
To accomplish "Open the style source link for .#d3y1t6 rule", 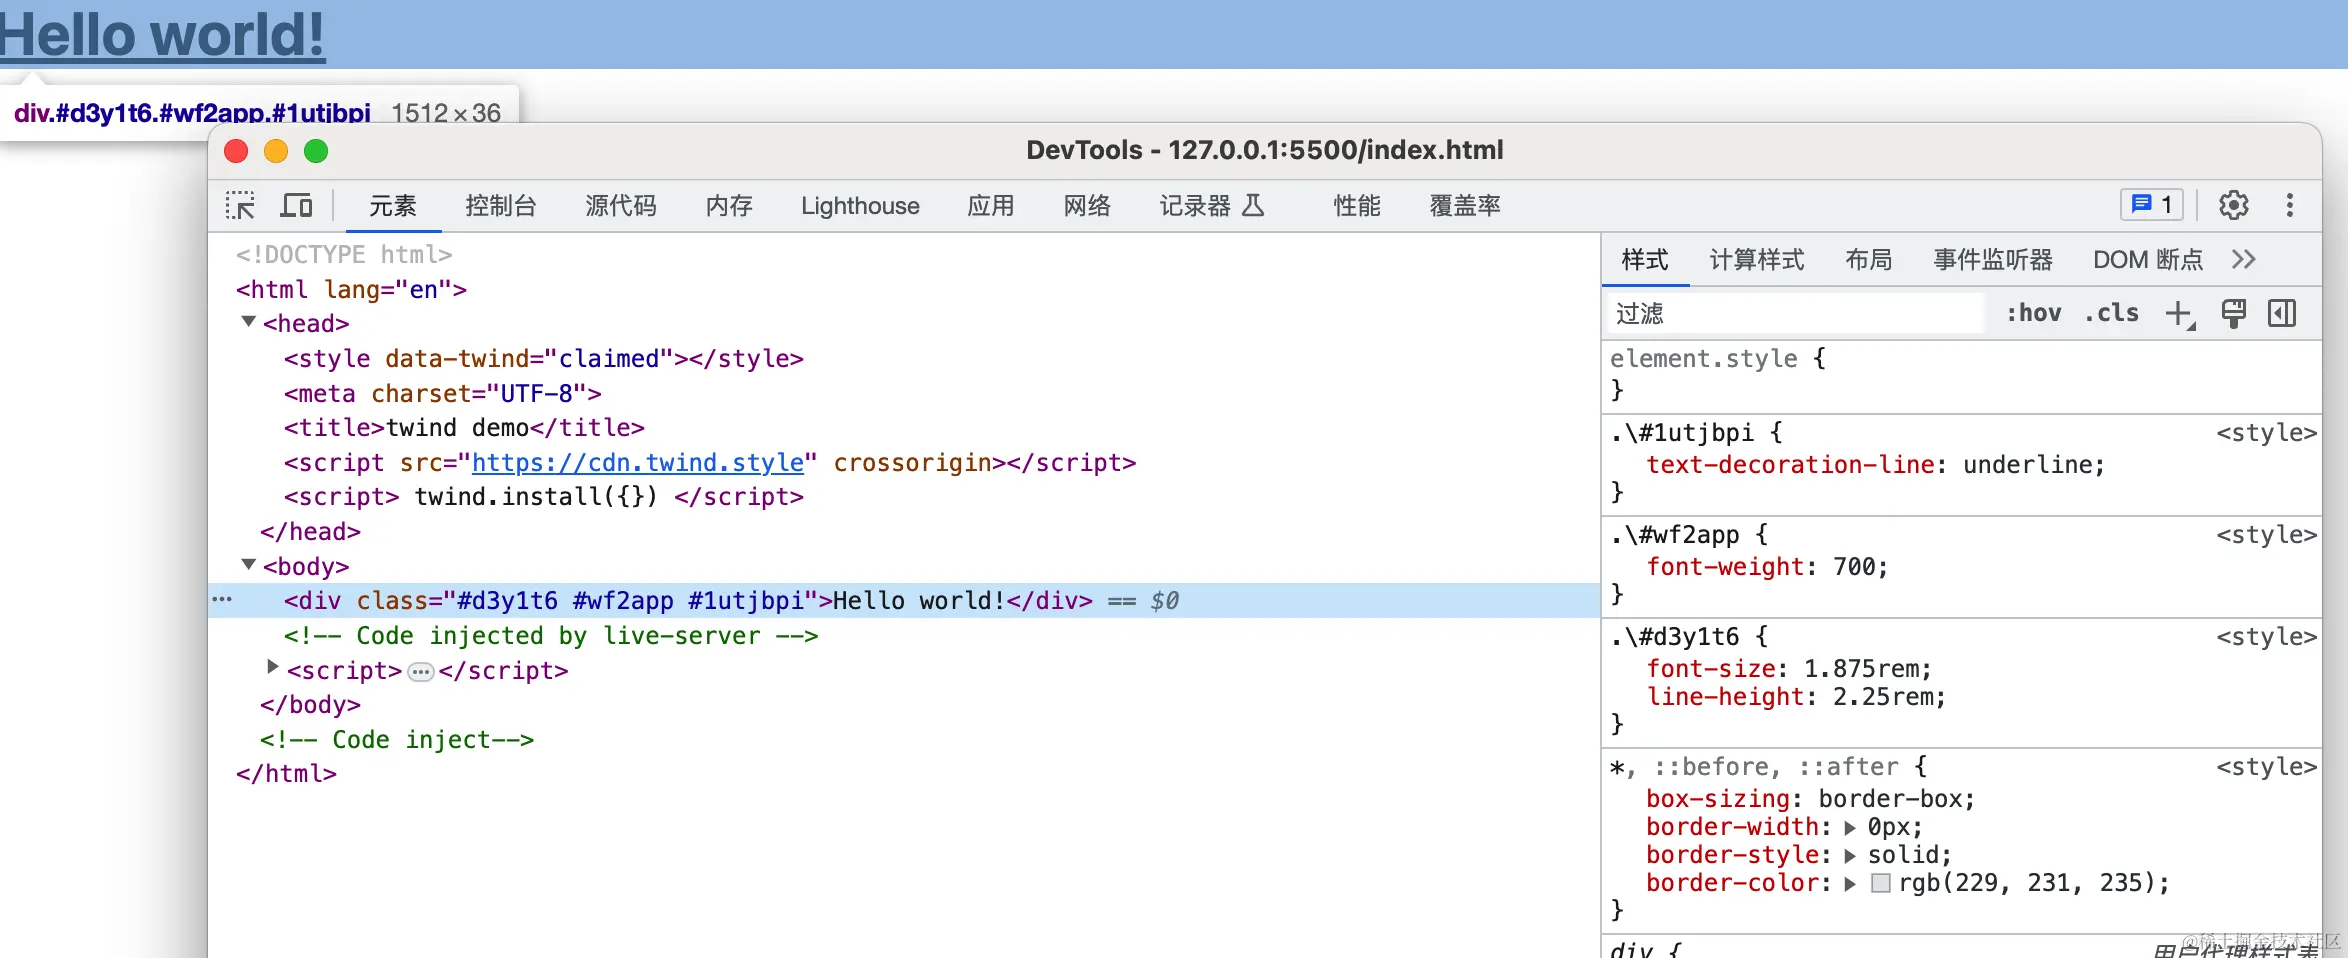I will (x=2266, y=637).
